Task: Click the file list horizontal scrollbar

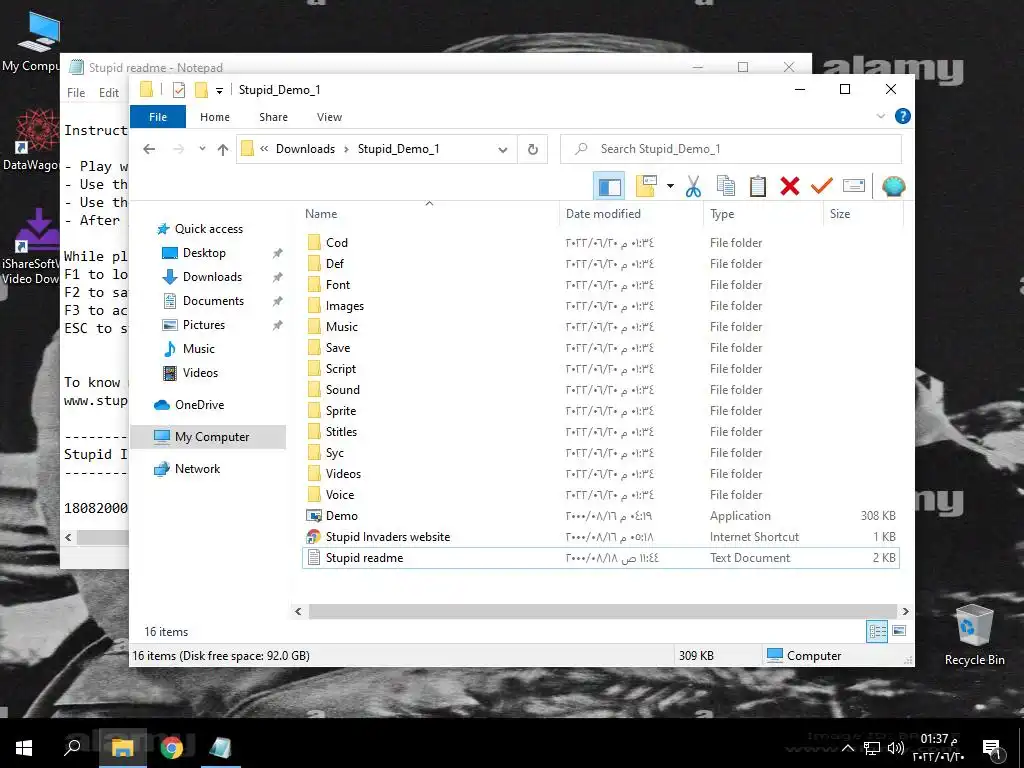Action: [602, 611]
